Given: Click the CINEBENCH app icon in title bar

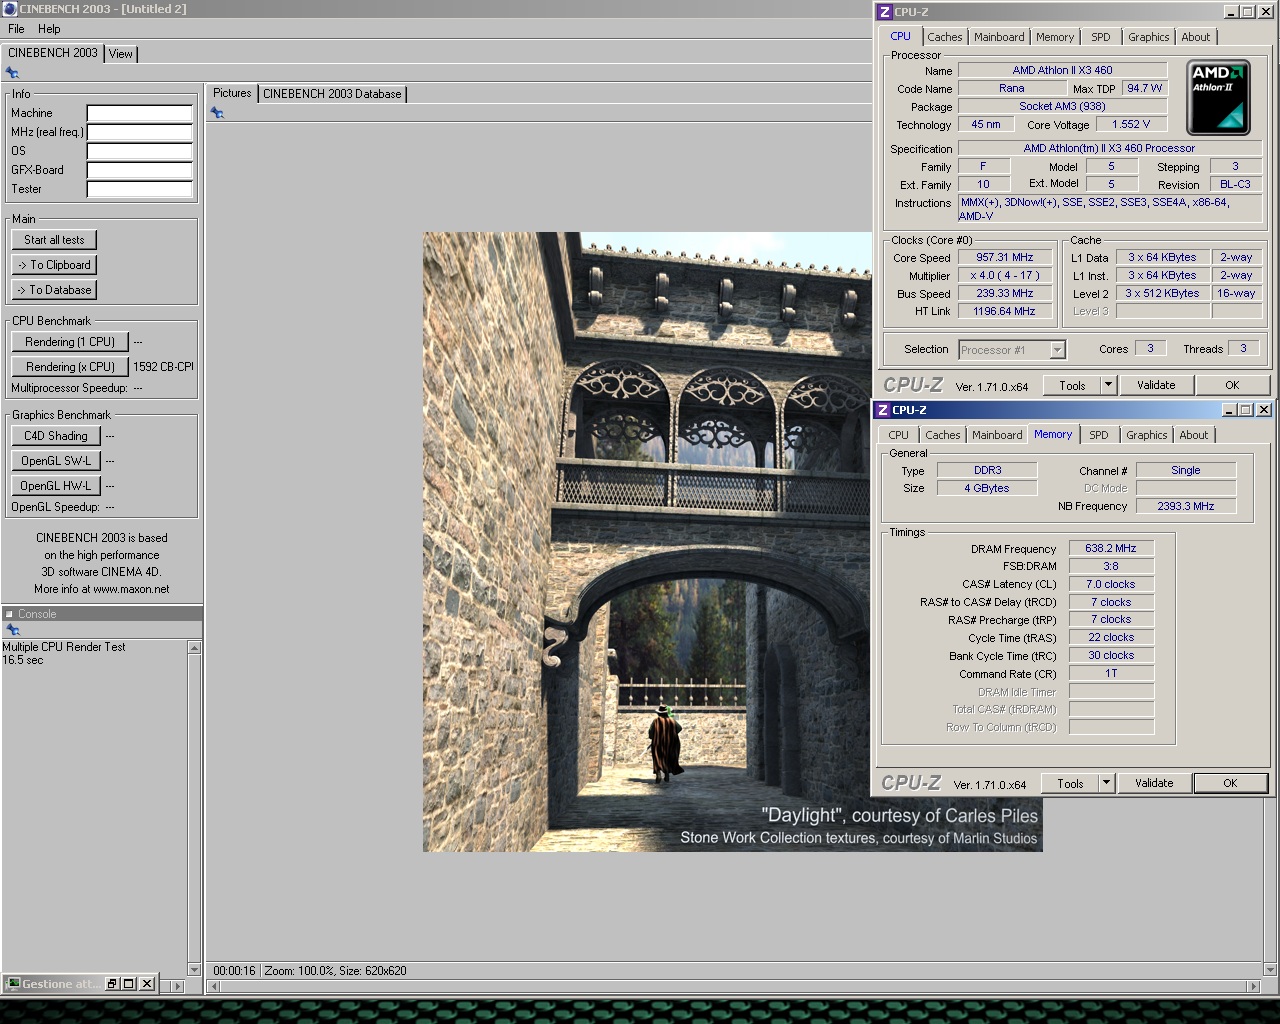Looking at the screenshot, I should [9, 9].
